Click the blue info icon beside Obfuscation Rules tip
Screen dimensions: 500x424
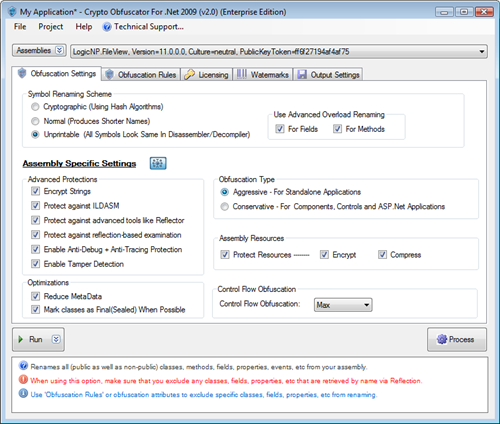(x=23, y=394)
